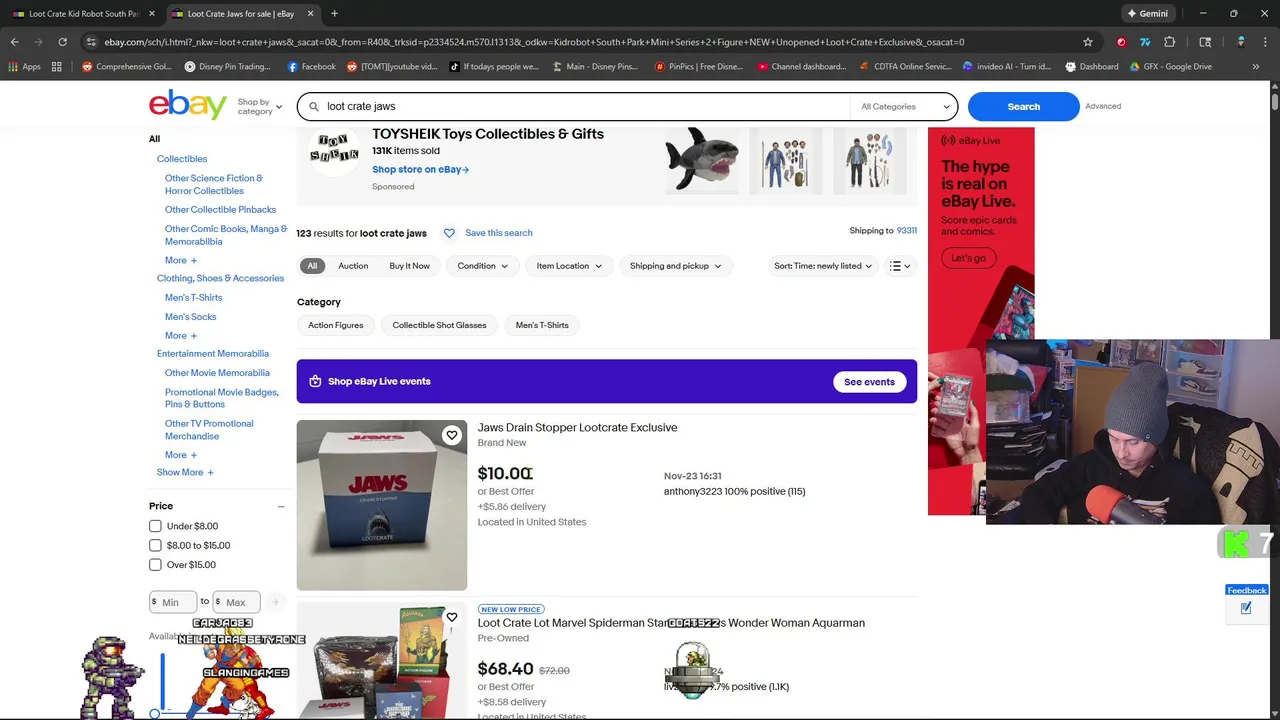The height and width of the screenshot is (720, 1280).
Task: Select Men's Socks category
Action: tap(190, 317)
